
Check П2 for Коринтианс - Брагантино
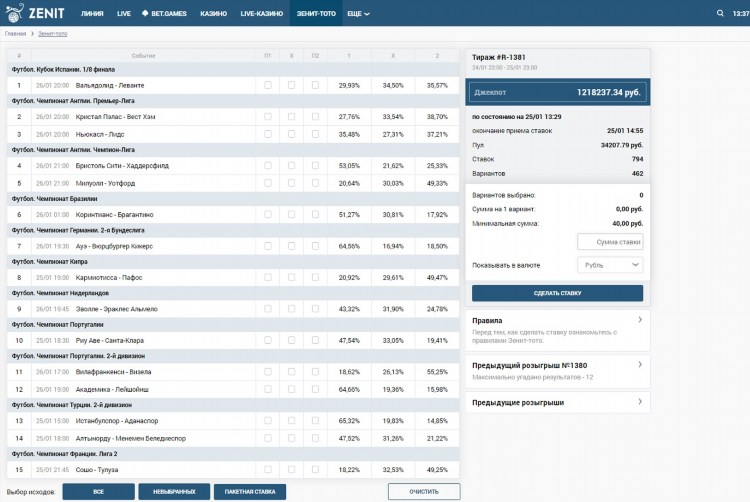pyautogui.click(x=315, y=215)
